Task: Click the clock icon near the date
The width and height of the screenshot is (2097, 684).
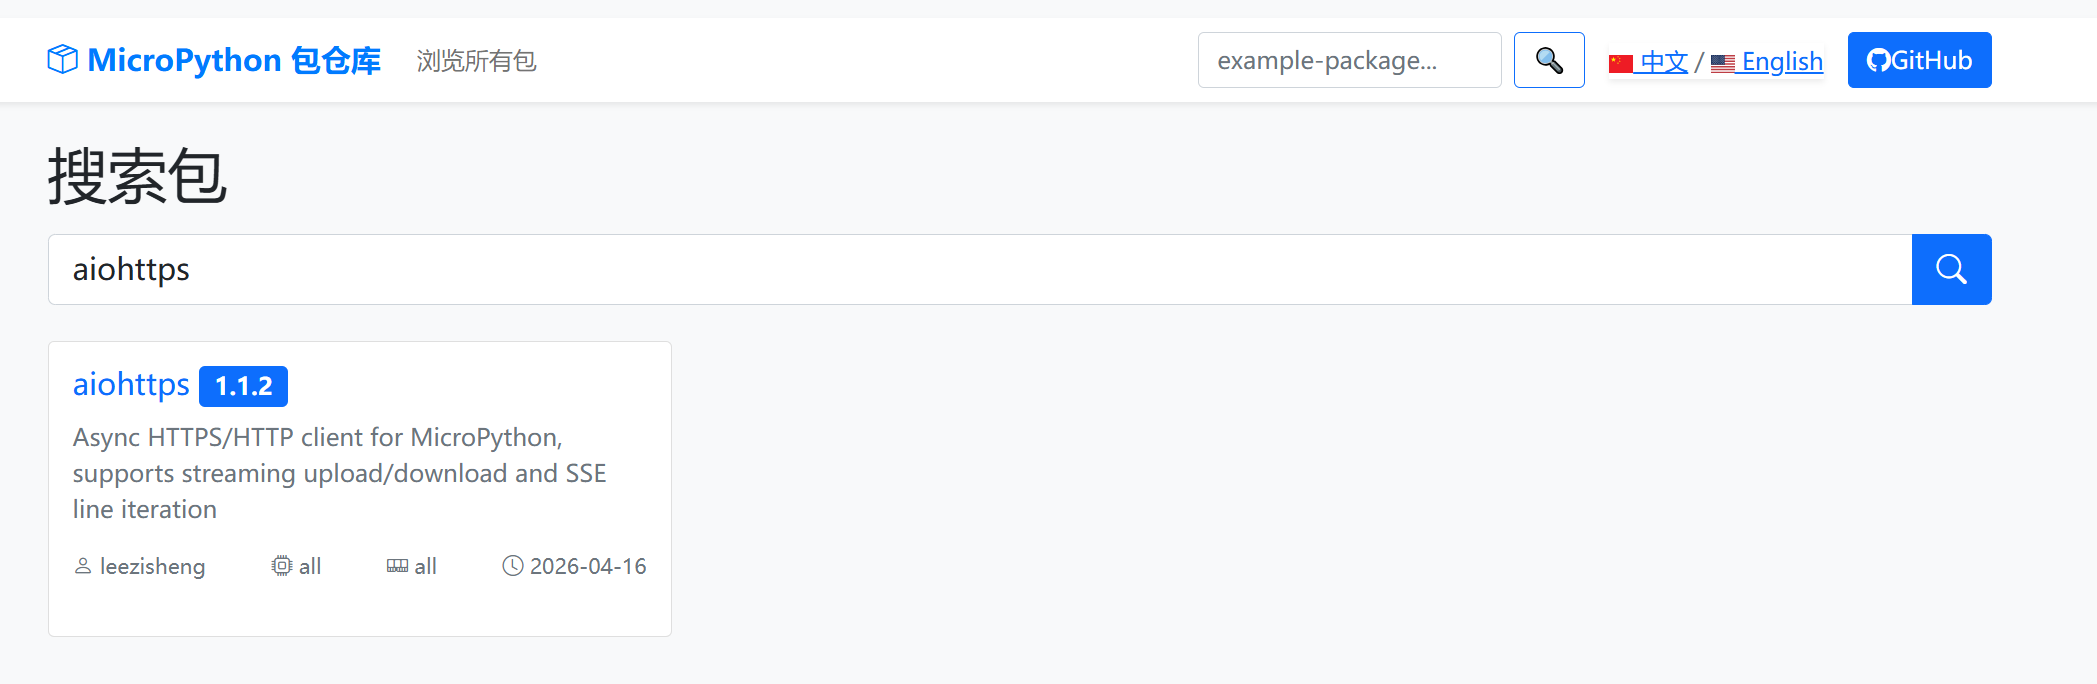Action: click(512, 566)
